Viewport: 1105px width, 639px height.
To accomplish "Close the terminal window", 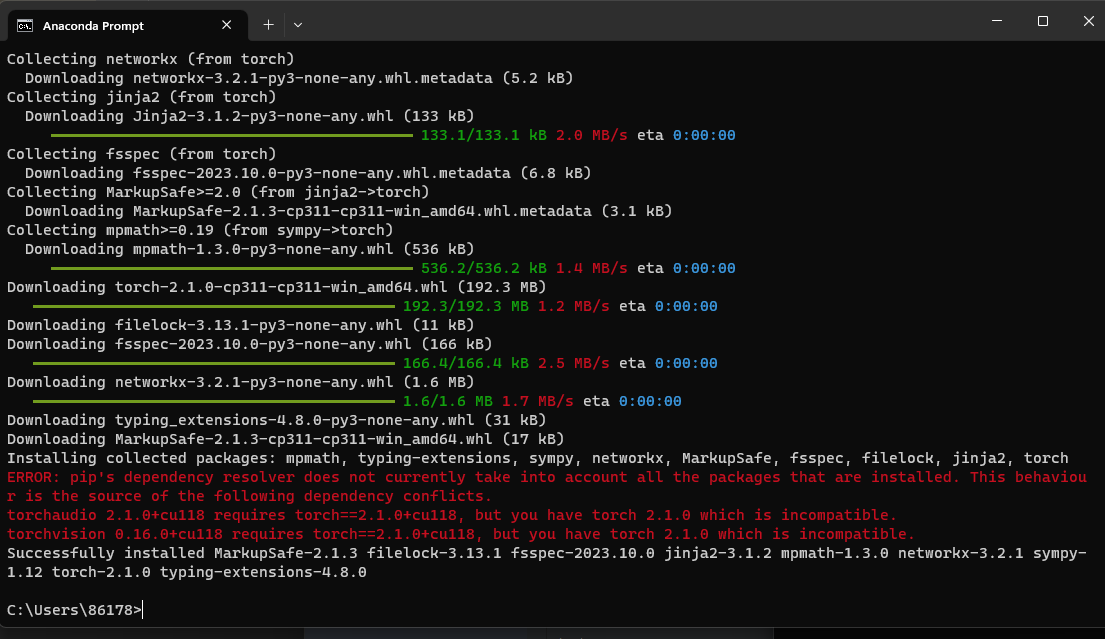I will point(1088,21).
